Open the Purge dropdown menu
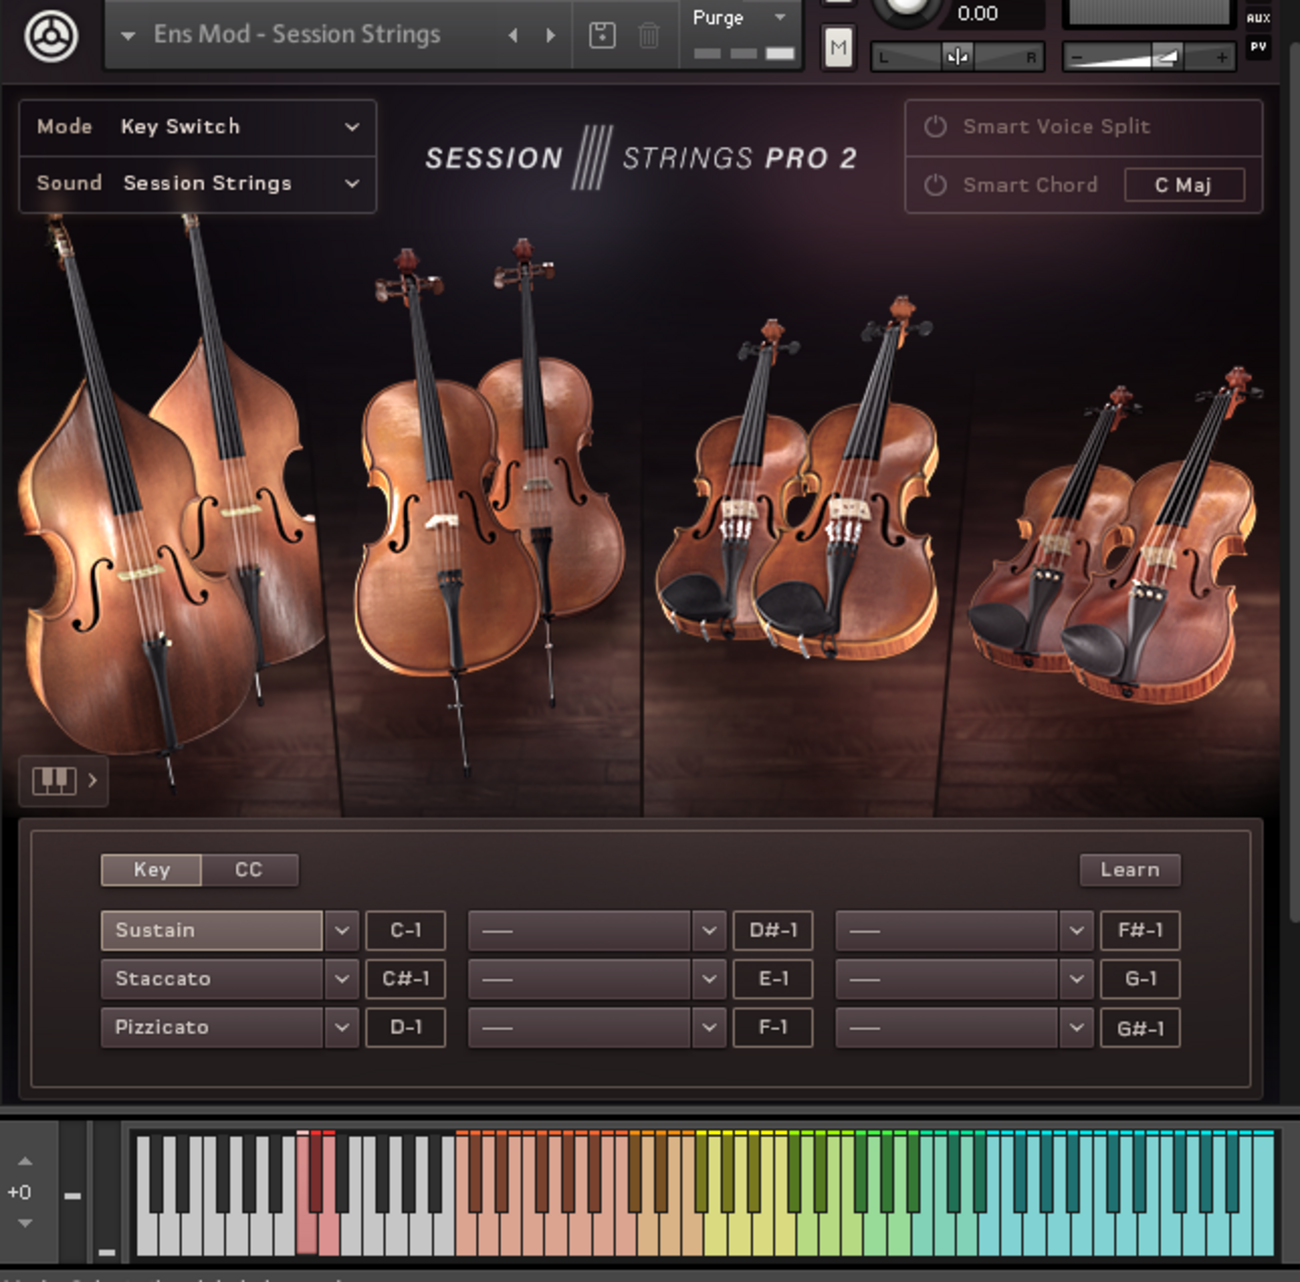Image resolution: width=1300 pixels, height=1282 pixels. point(740,17)
